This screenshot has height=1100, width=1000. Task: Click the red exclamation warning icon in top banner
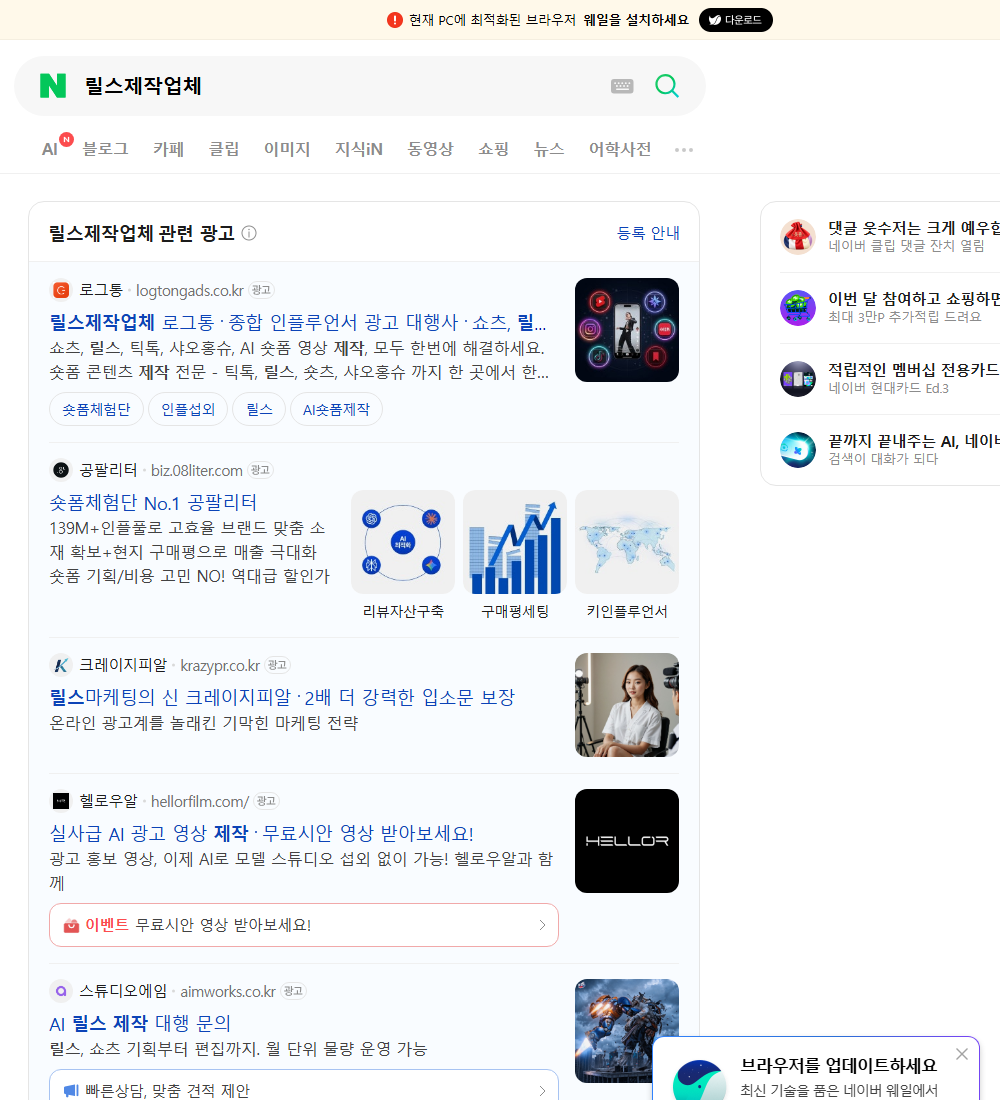(x=395, y=20)
